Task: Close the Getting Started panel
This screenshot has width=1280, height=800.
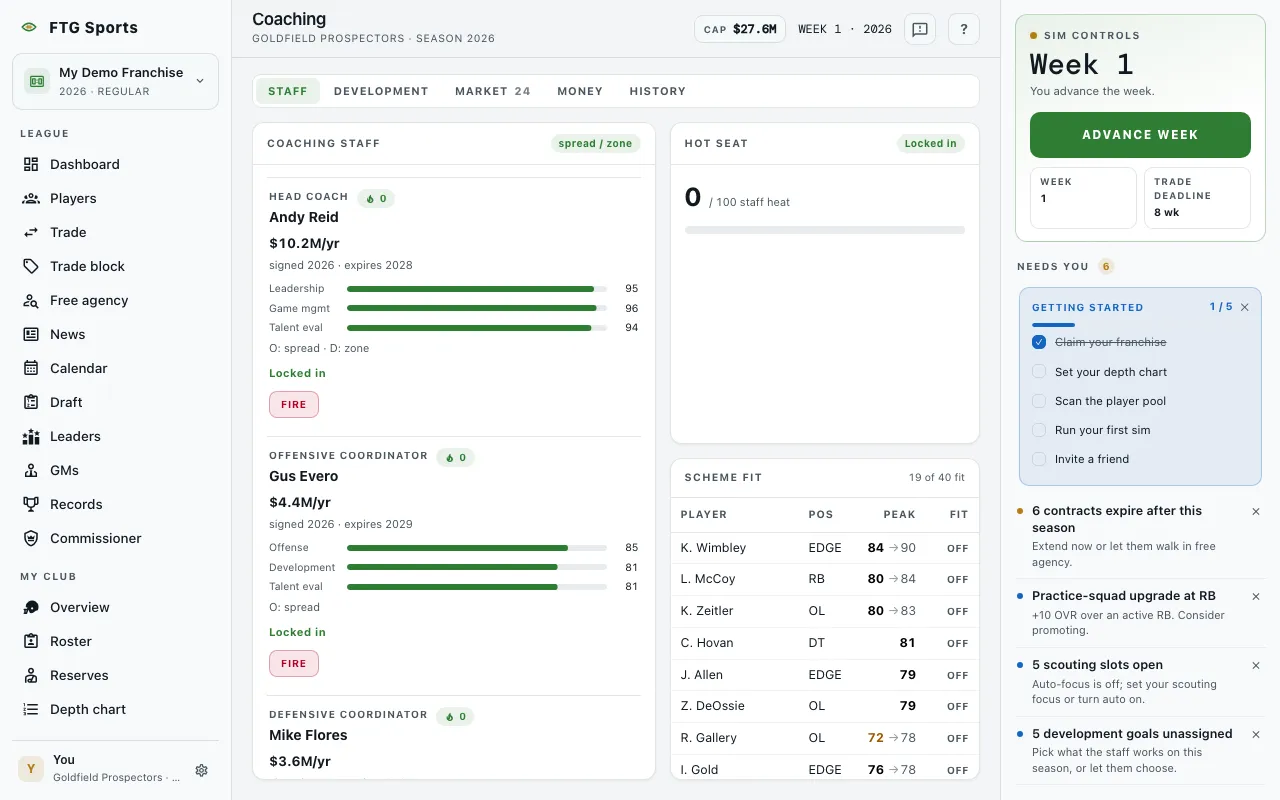Action: [x=1245, y=307]
